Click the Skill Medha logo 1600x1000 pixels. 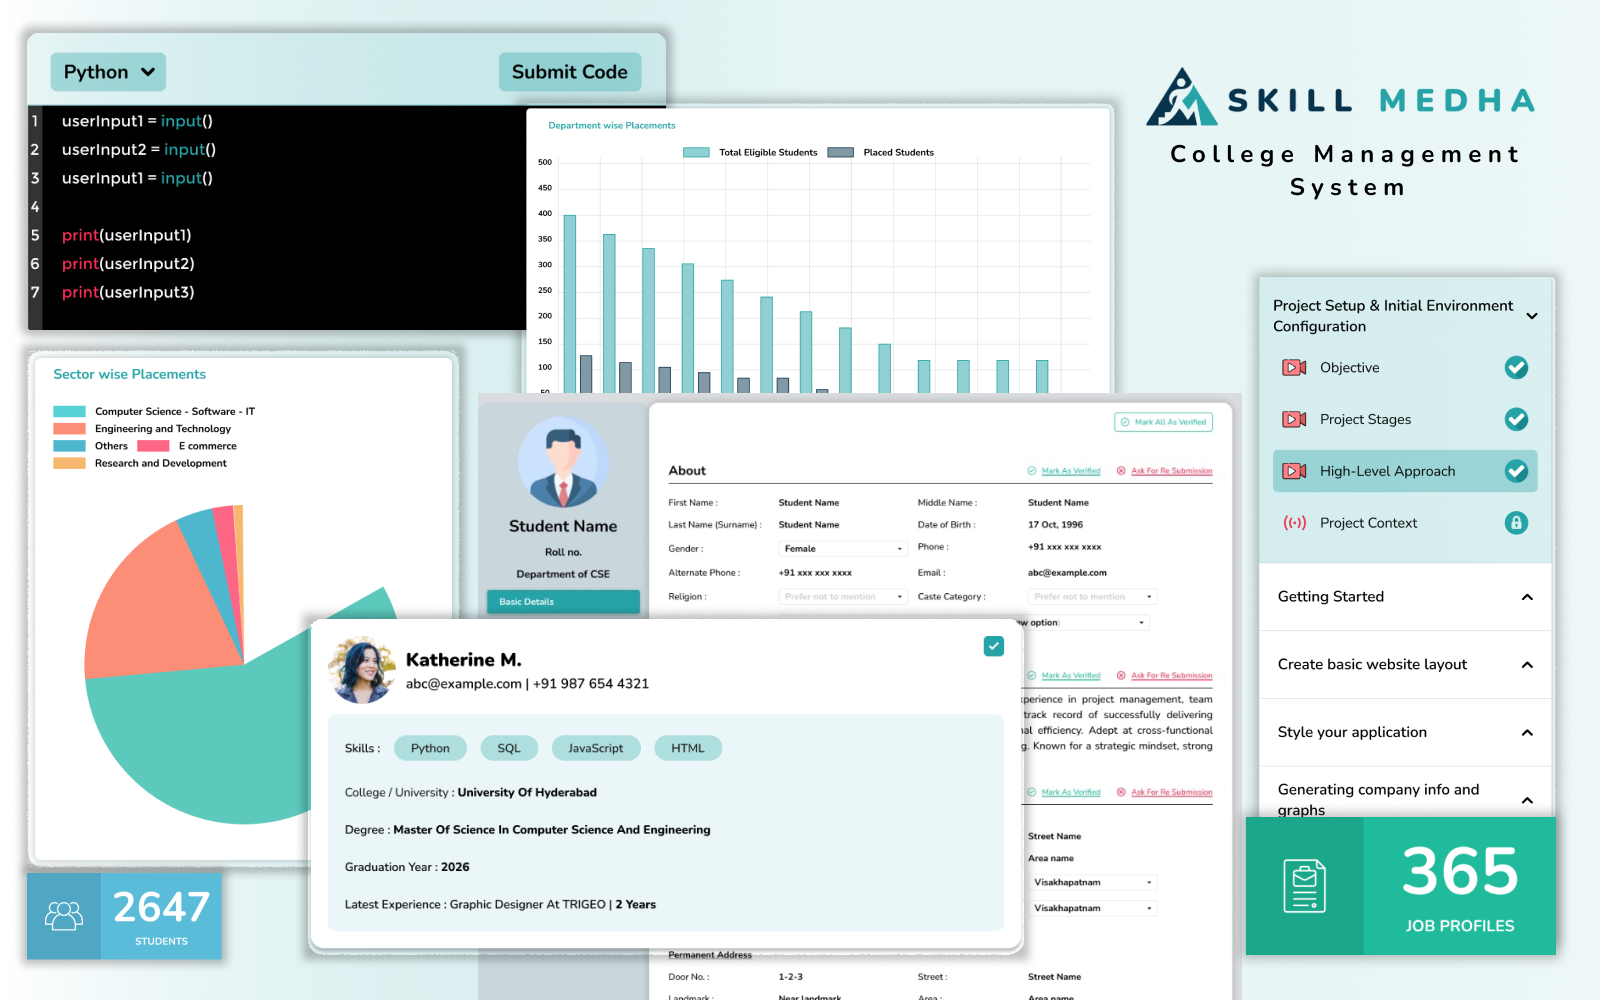pos(1182,98)
